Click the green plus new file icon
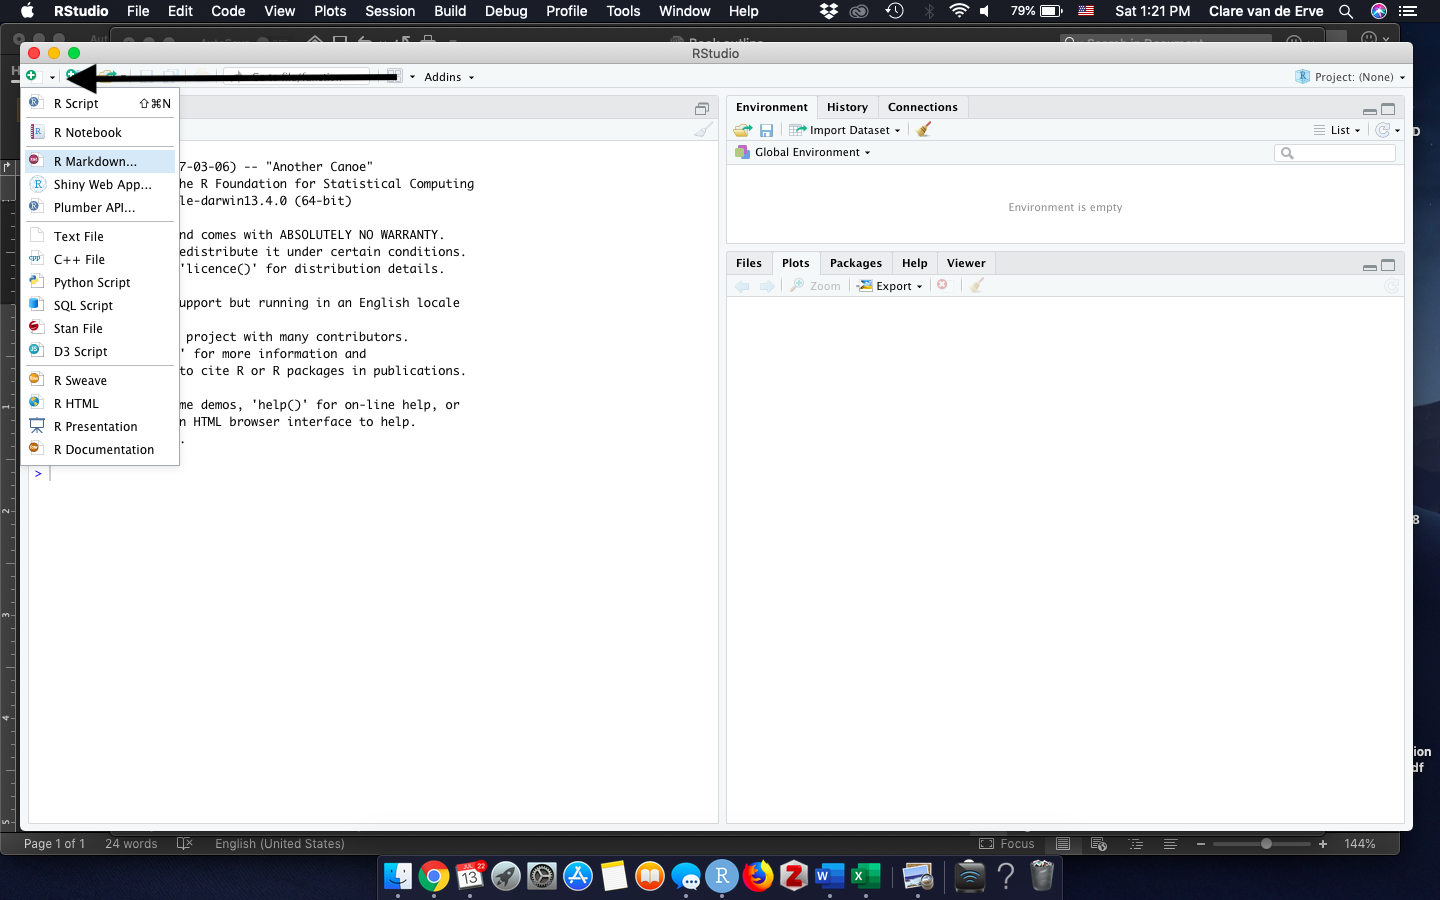The width and height of the screenshot is (1440, 900). 31,77
